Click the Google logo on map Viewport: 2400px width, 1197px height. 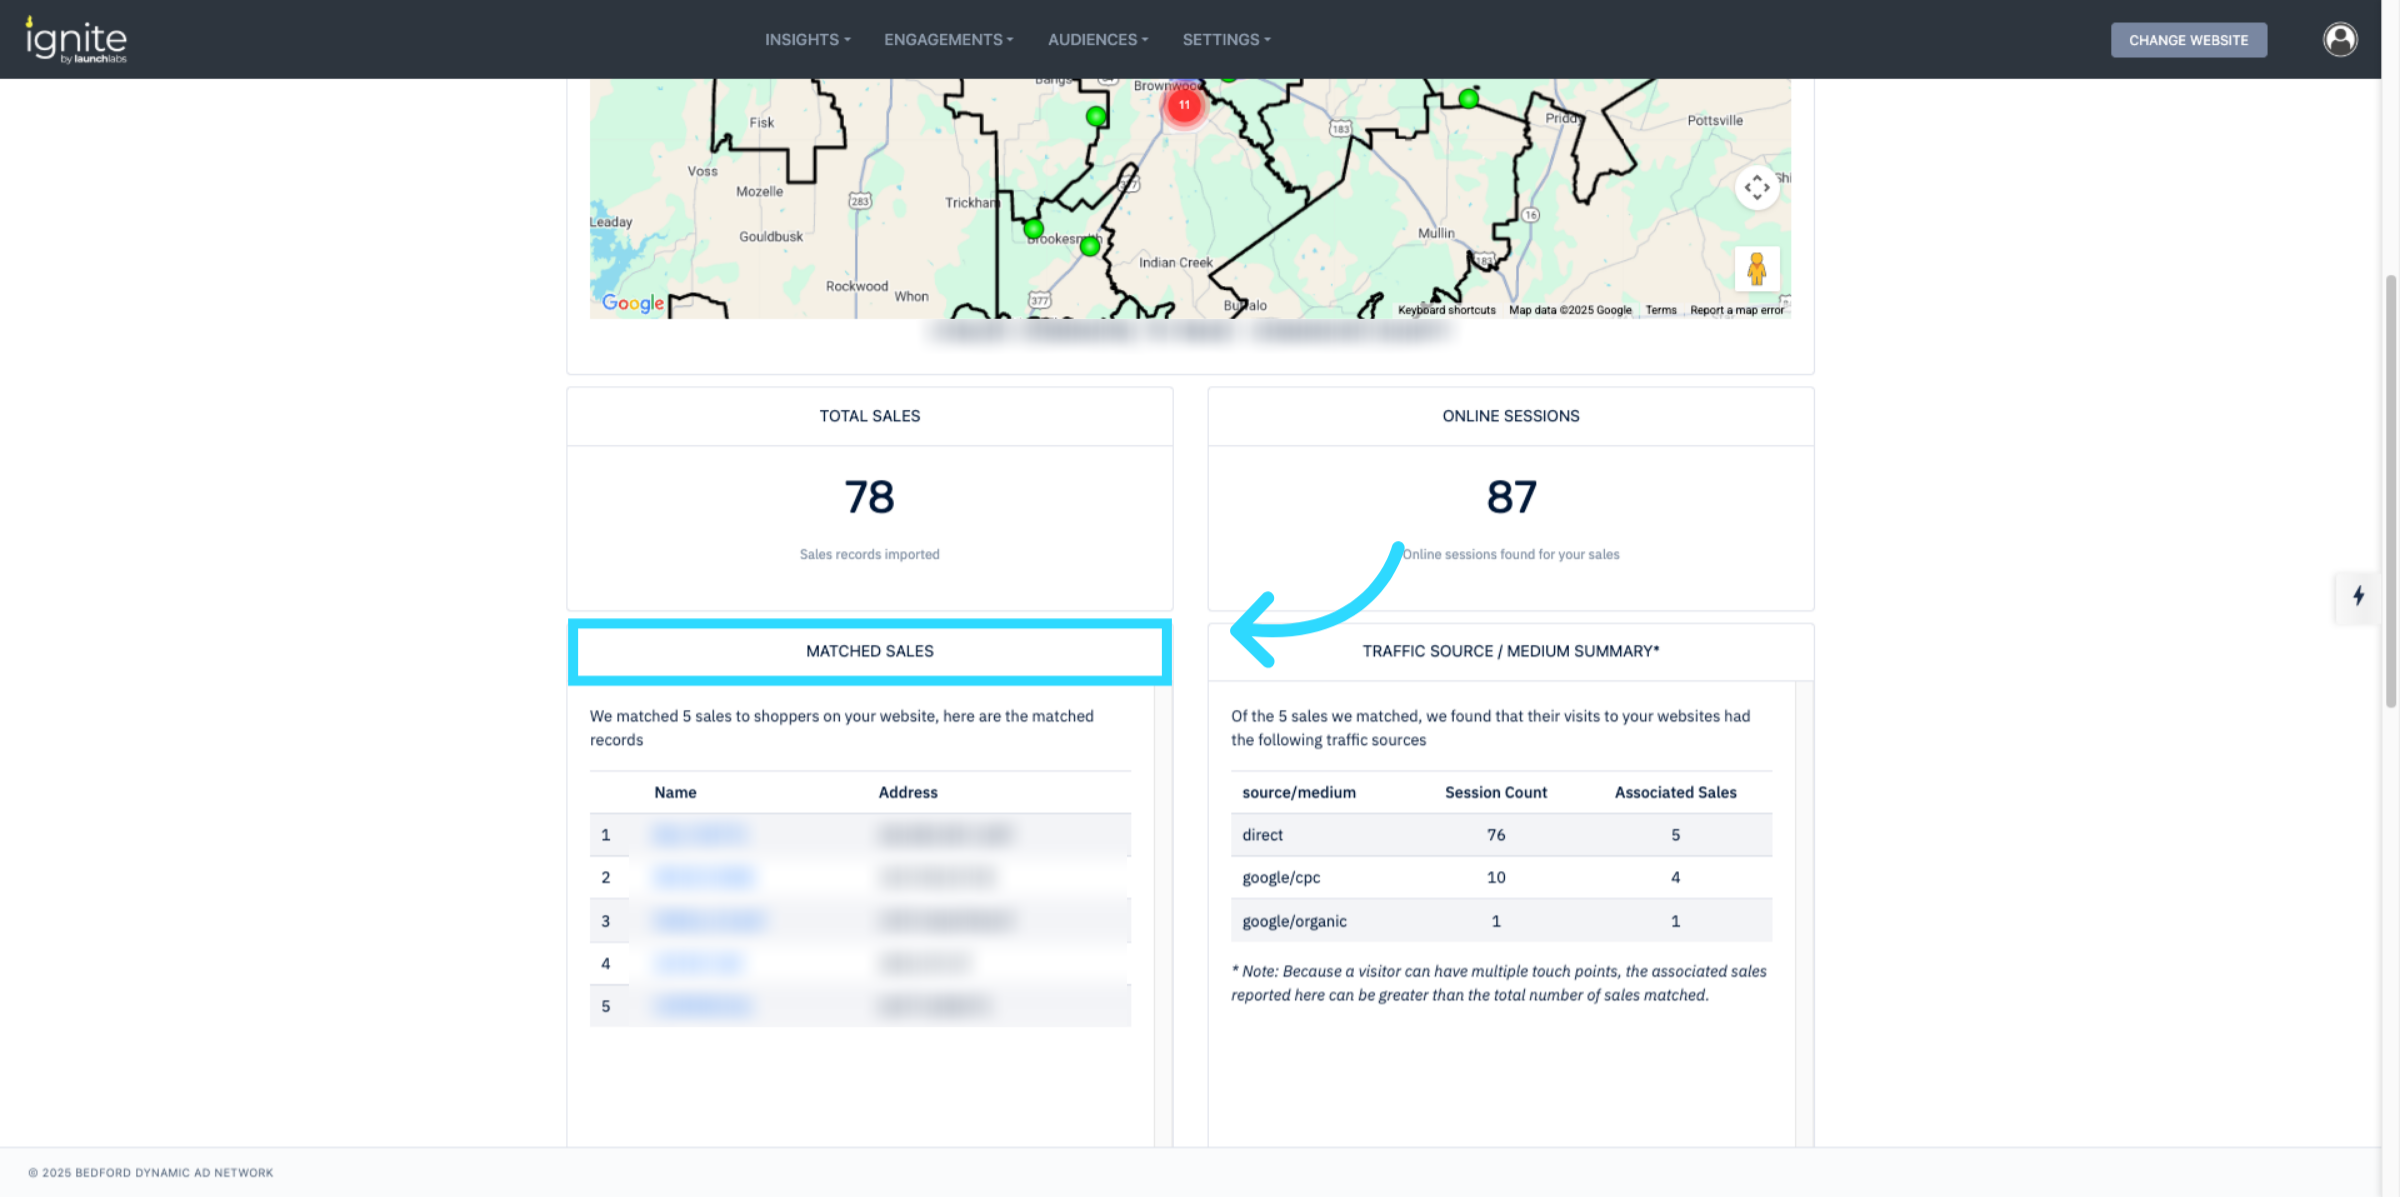tap(632, 303)
